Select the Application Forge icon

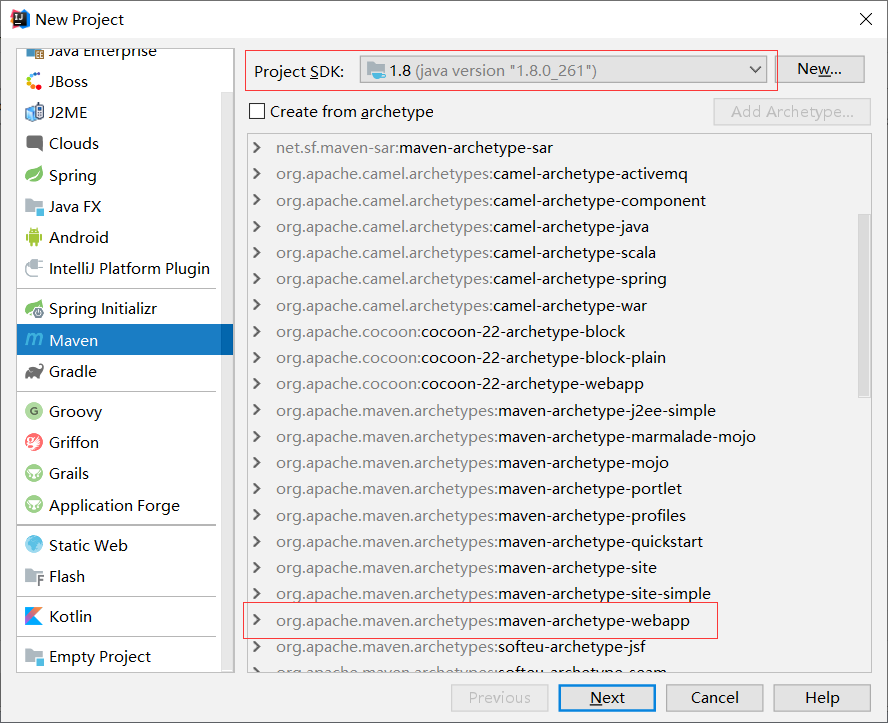[x=34, y=505]
